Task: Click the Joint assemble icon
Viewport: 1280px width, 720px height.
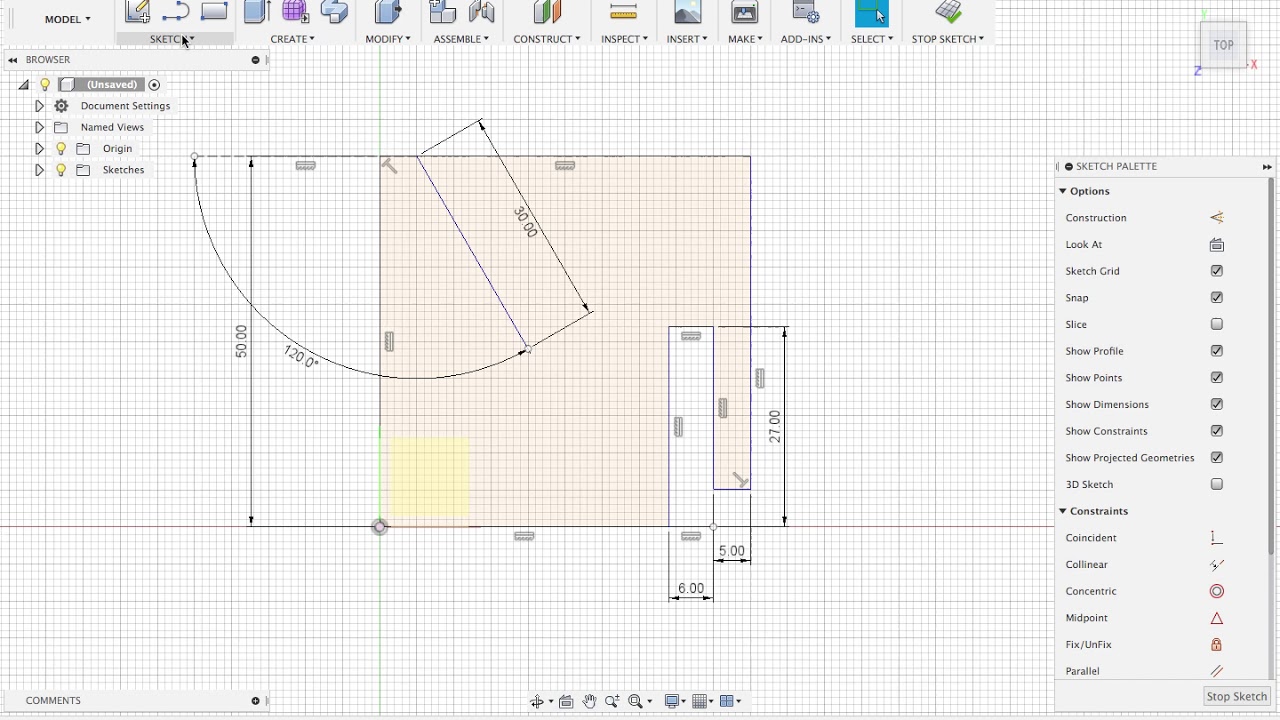Action: coord(481,12)
